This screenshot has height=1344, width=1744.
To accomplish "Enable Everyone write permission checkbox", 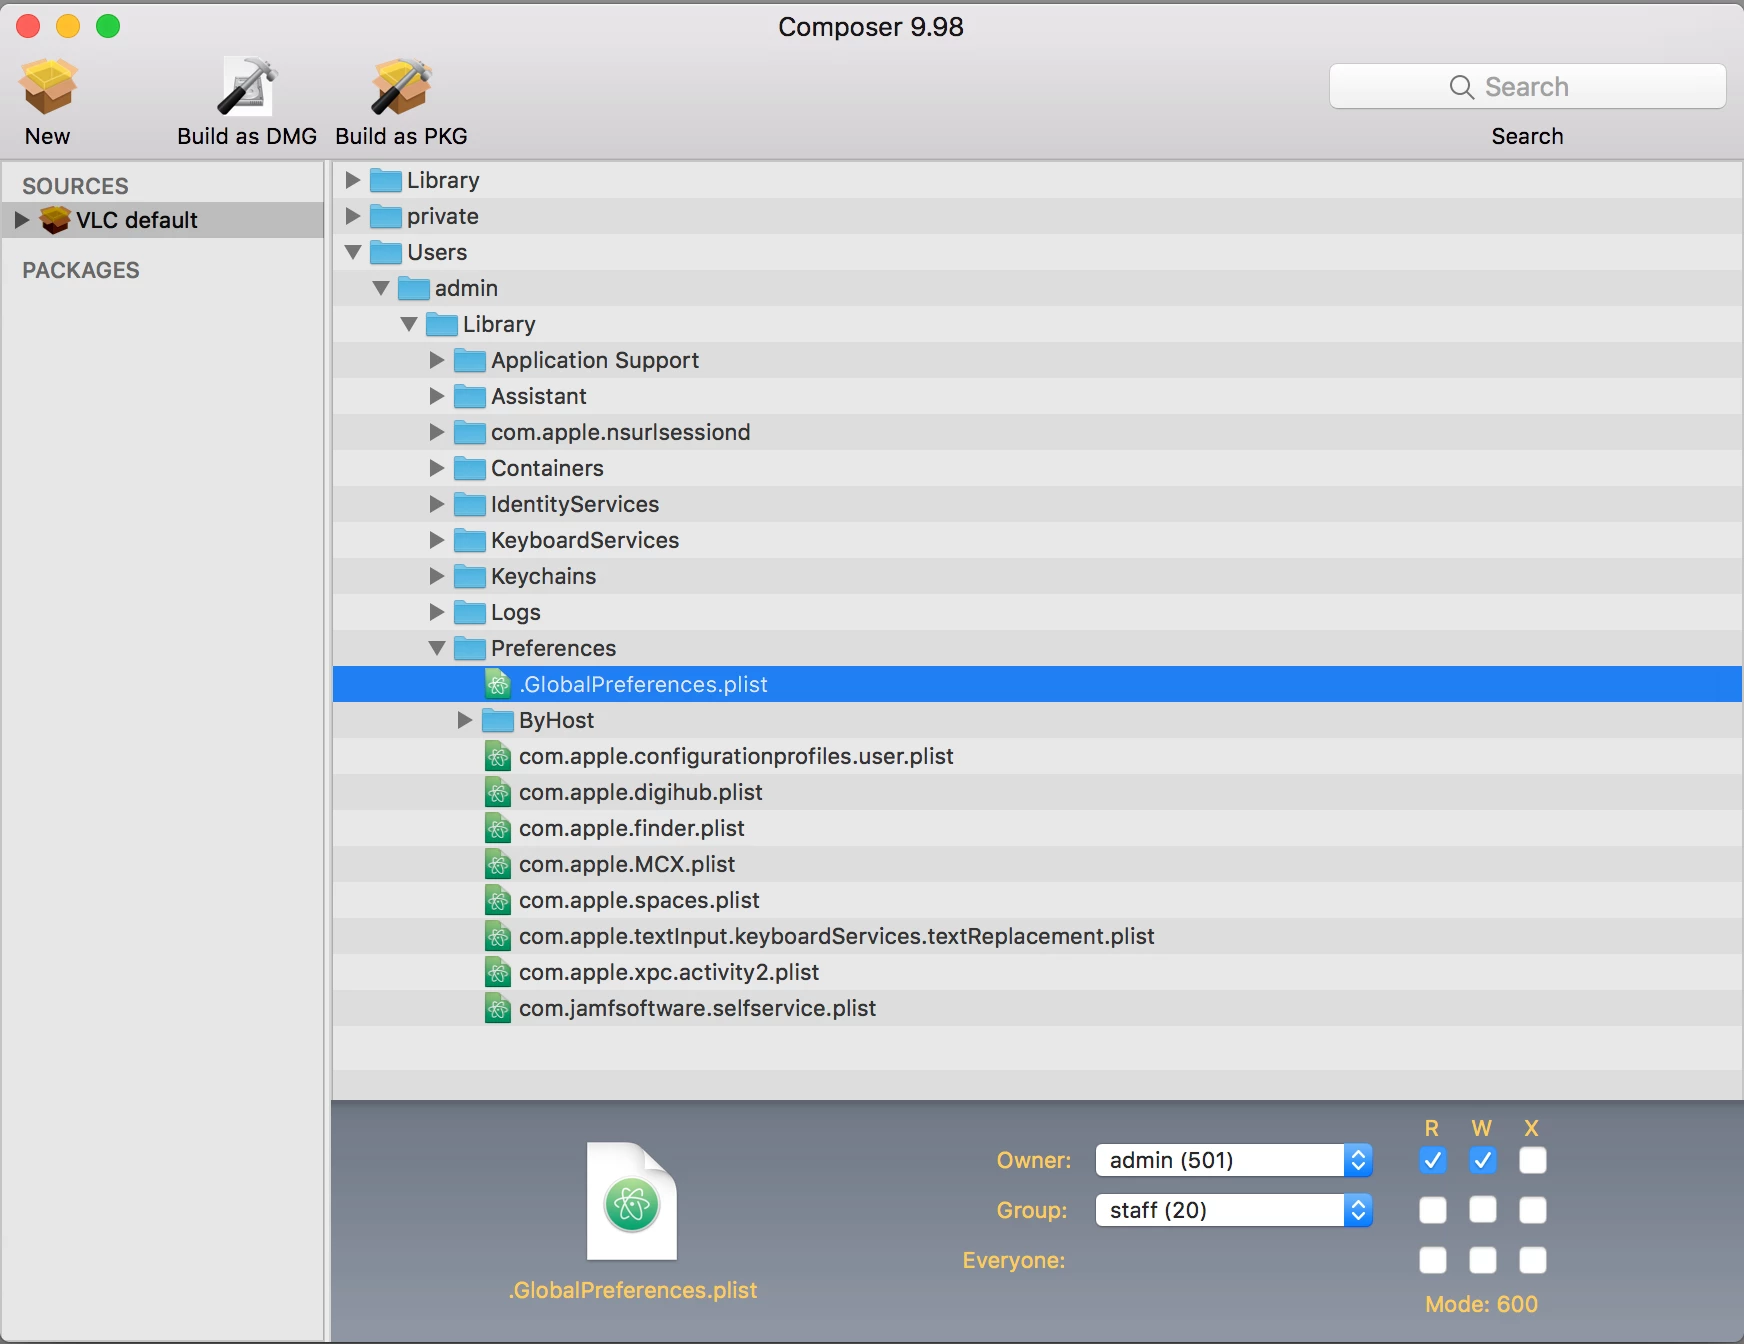I will click(x=1483, y=1260).
